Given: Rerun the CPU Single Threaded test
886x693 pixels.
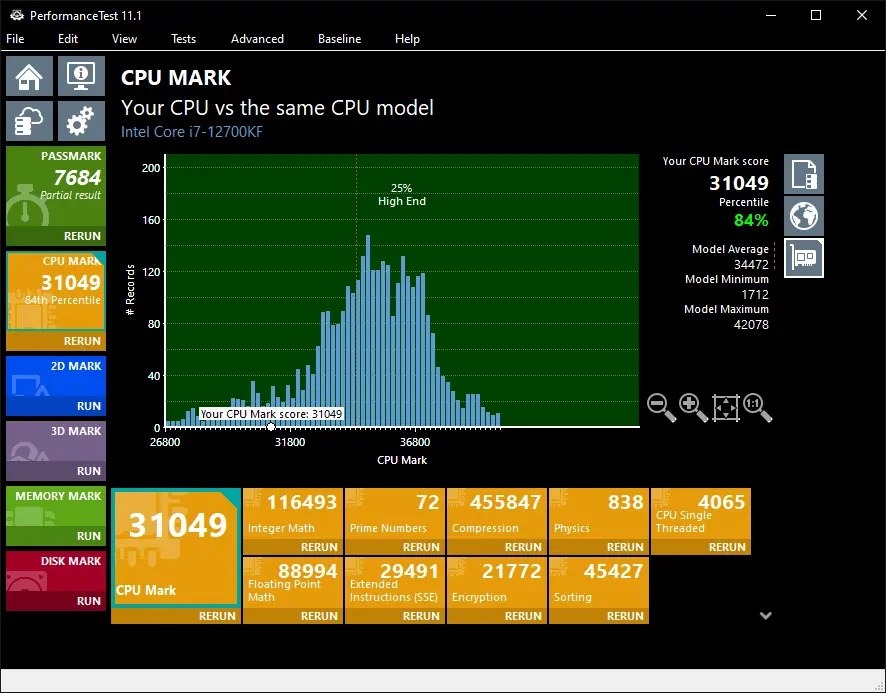Looking at the screenshot, I should pos(727,547).
